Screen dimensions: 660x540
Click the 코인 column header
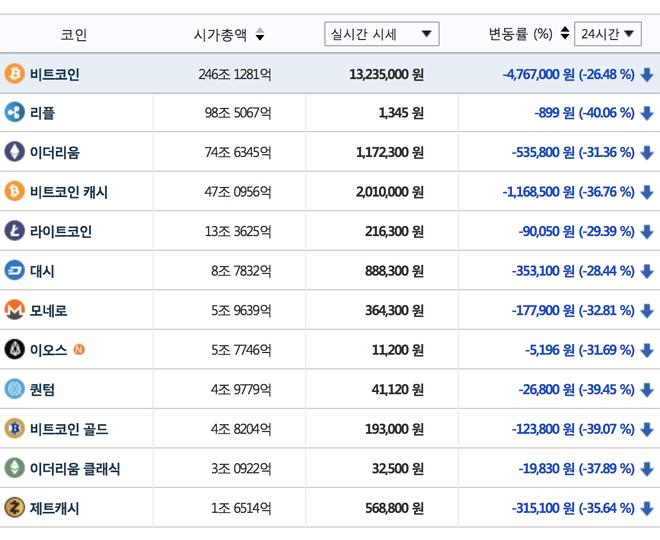coord(74,35)
